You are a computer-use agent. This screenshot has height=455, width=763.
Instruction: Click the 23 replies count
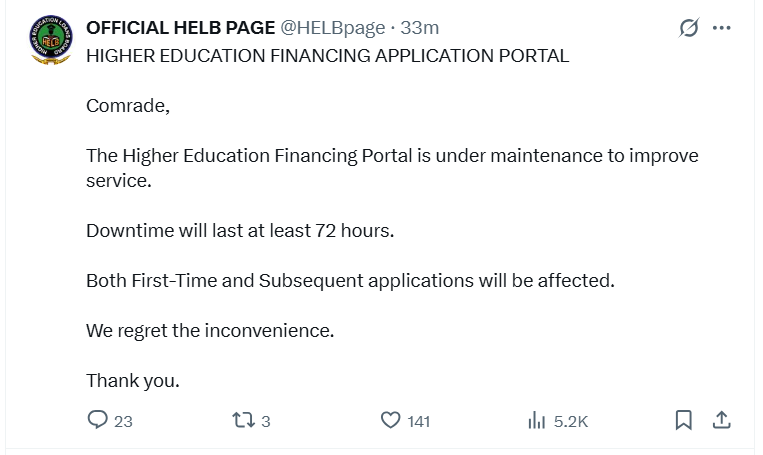(x=123, y=421)
